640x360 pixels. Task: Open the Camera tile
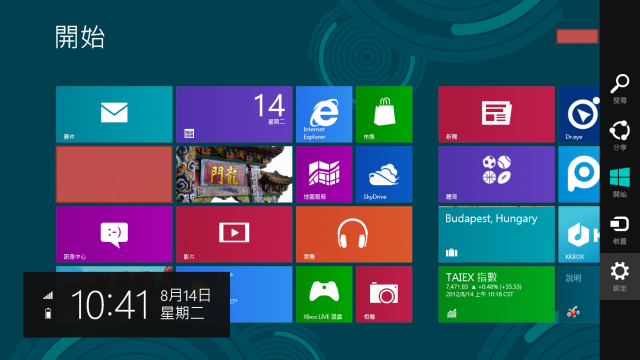point(384,294)
